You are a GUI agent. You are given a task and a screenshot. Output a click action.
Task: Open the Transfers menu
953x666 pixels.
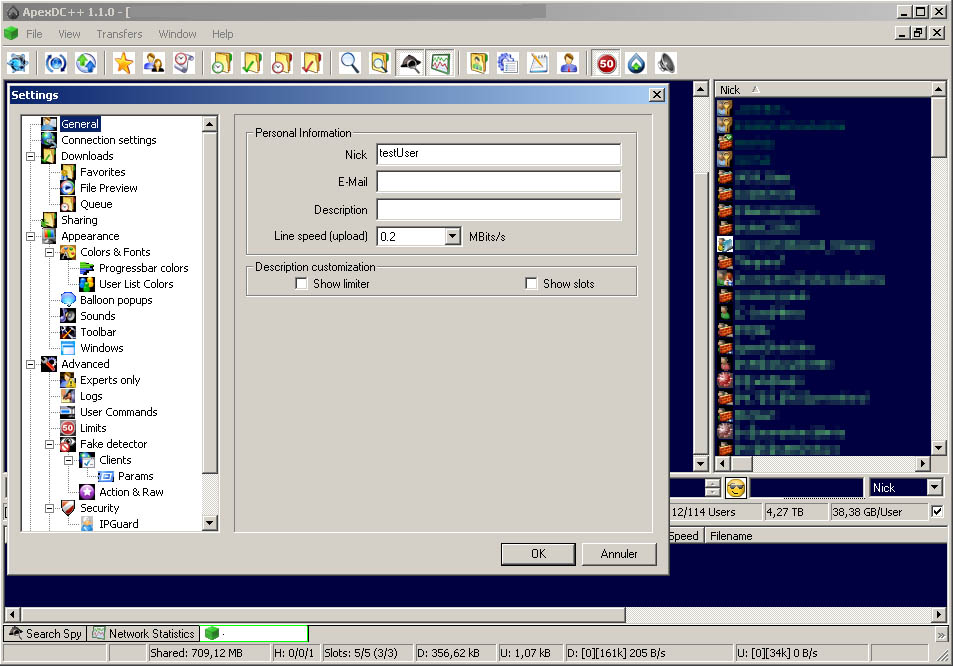[119, 34]
